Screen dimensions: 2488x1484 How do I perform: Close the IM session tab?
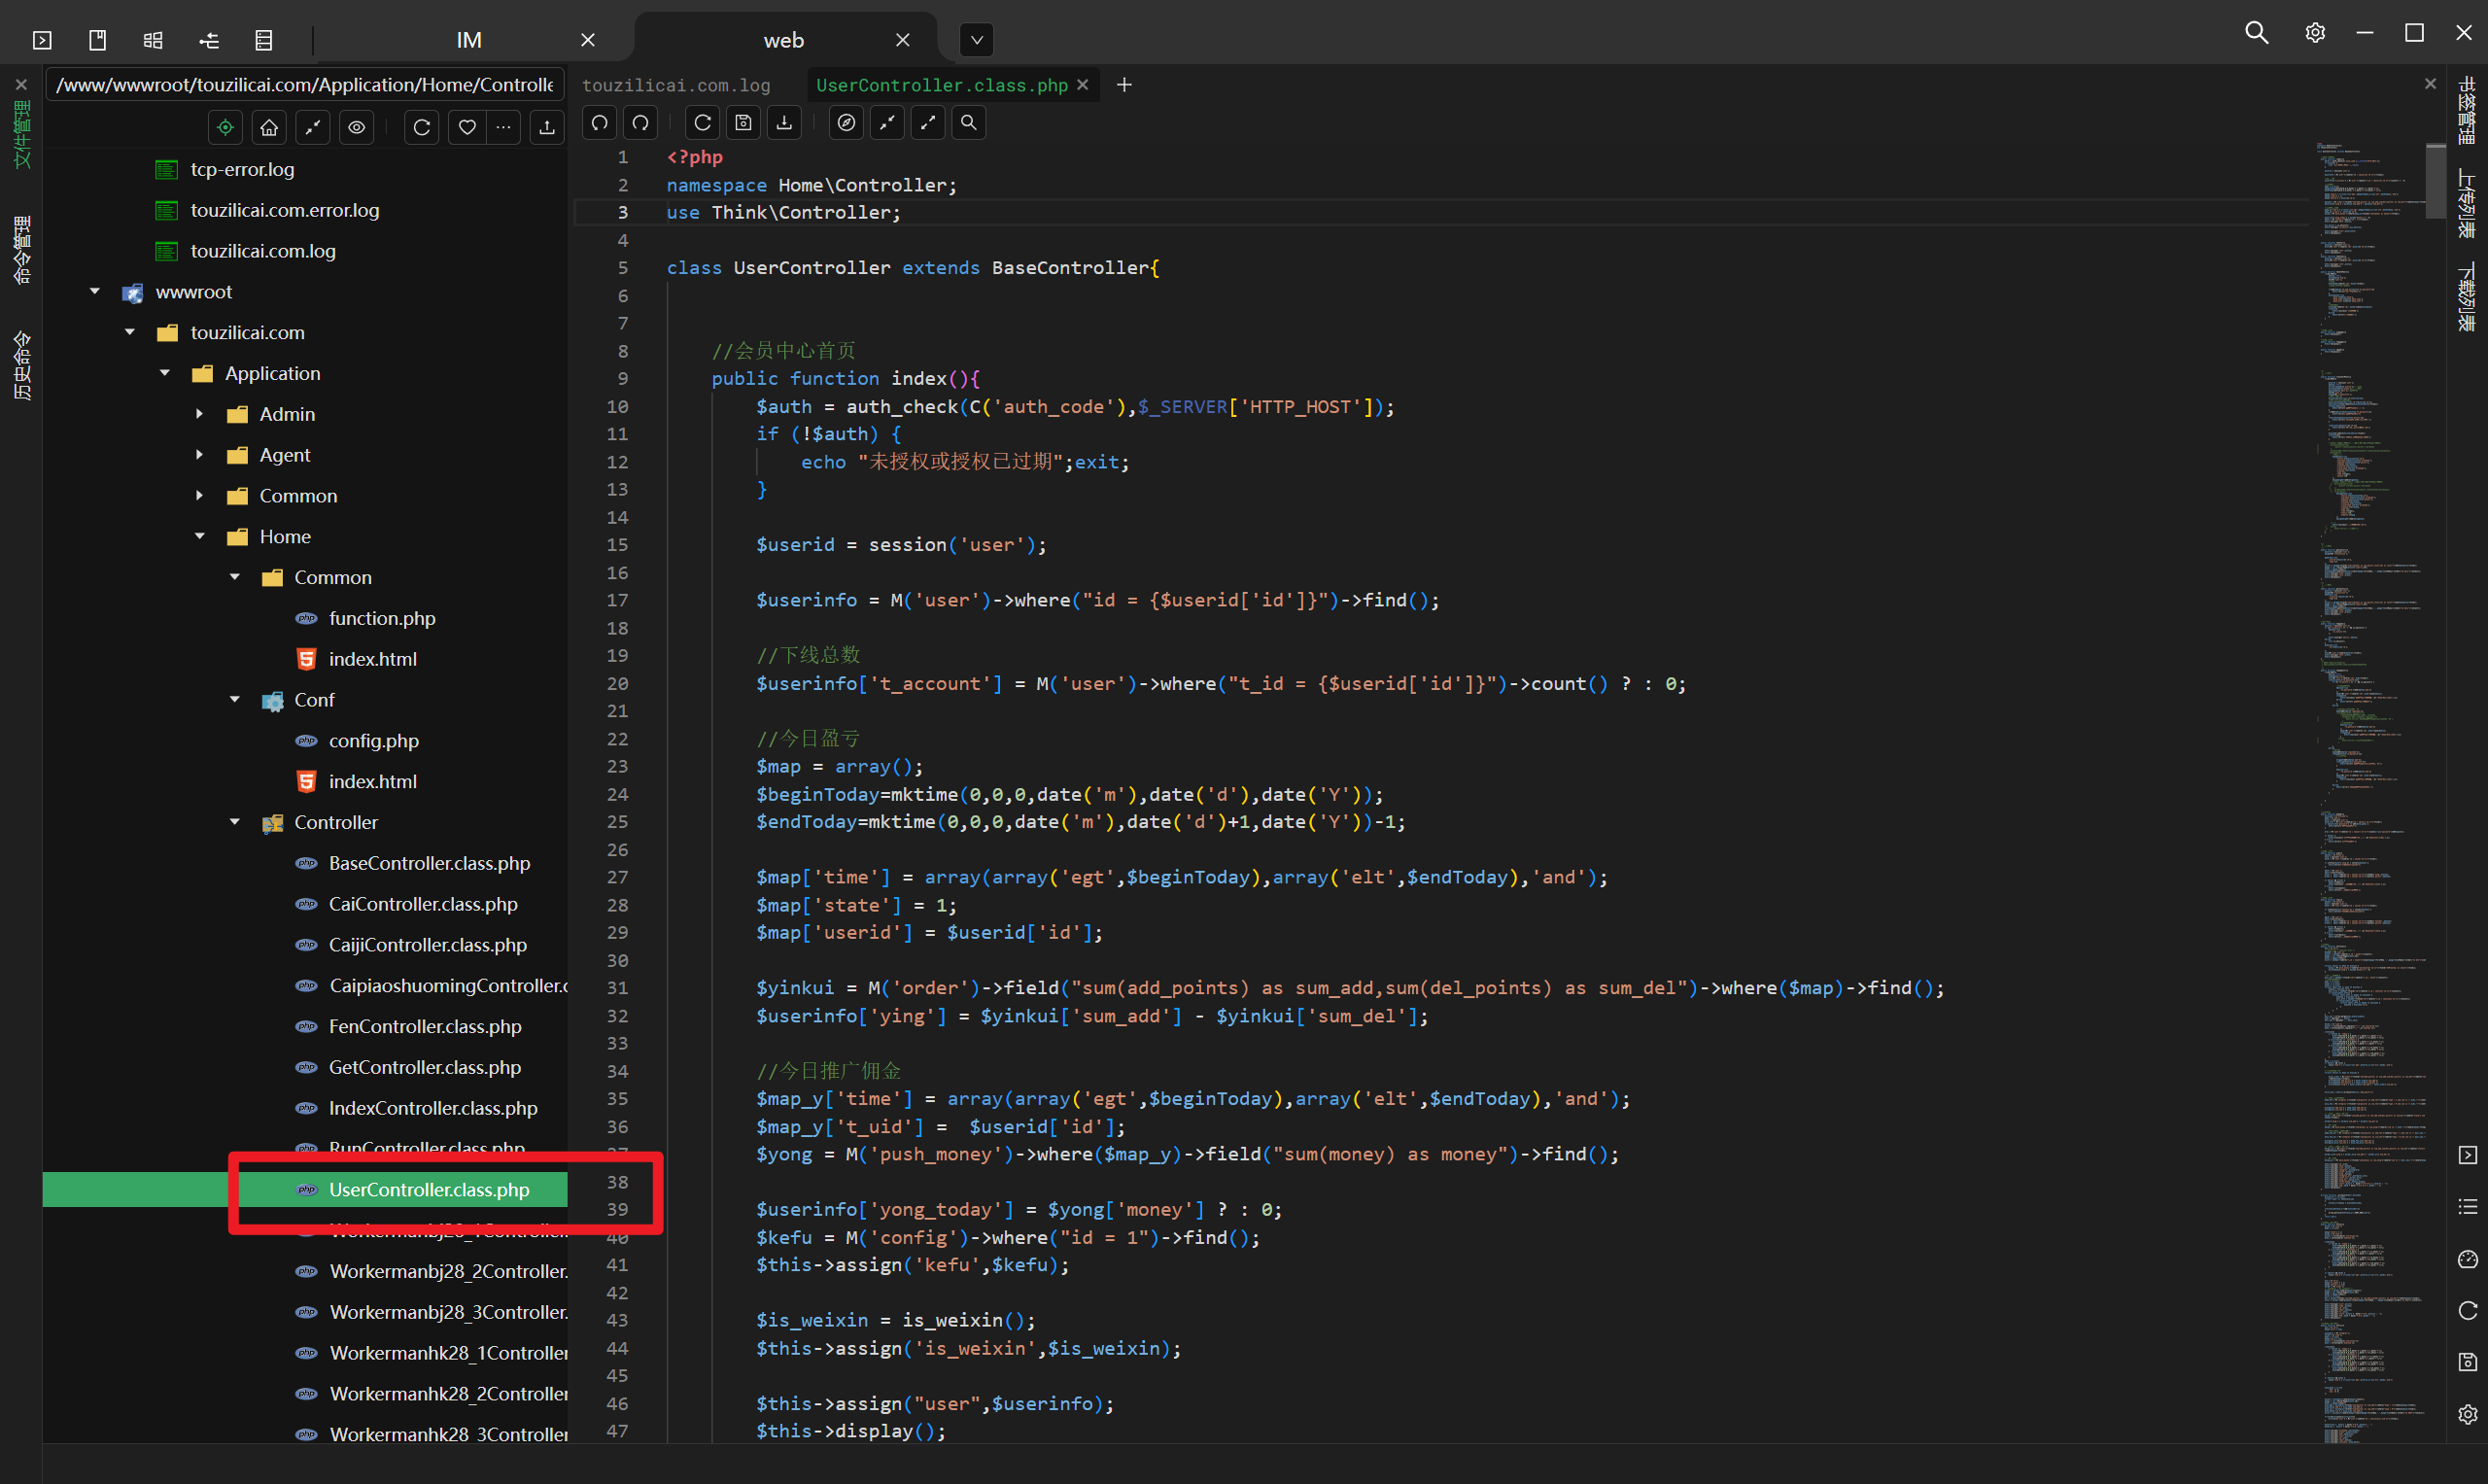(588, 40)
